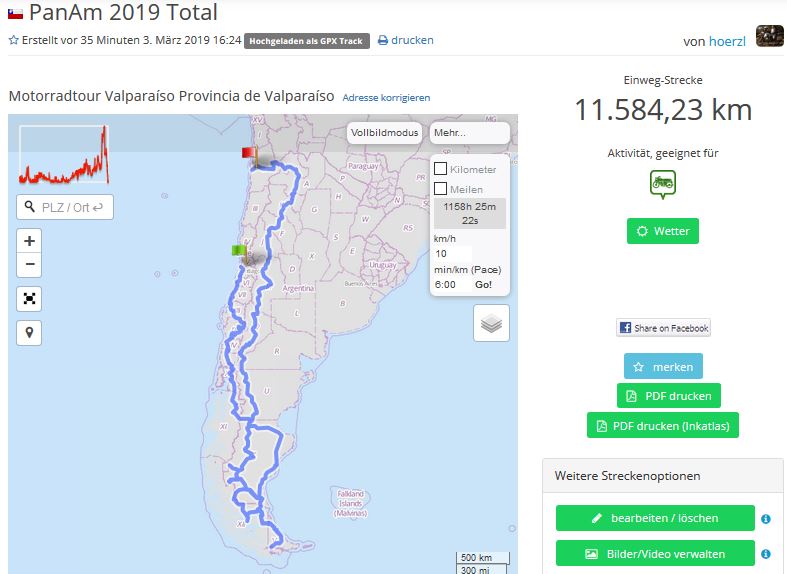The width and height of the screenshot is (787, 574).
Task: Open the map layers icon
Action: [x=491, y=323]
